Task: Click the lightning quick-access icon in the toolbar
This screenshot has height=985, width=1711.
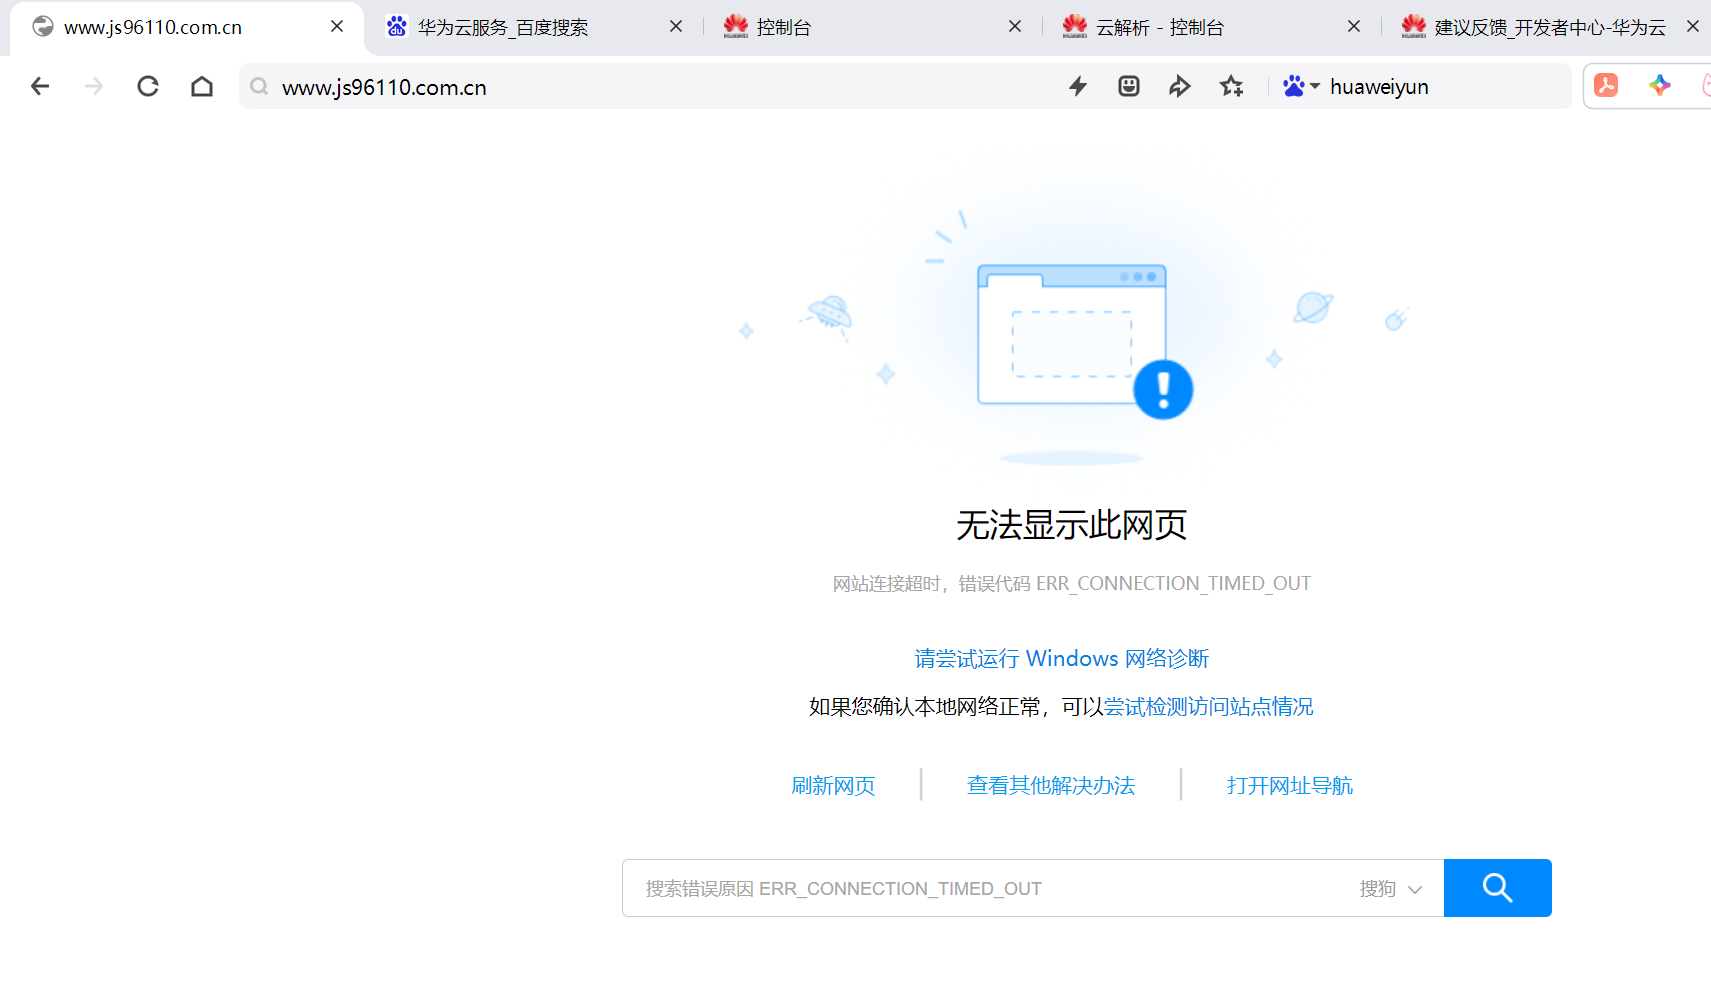Action: point(1077,86)
